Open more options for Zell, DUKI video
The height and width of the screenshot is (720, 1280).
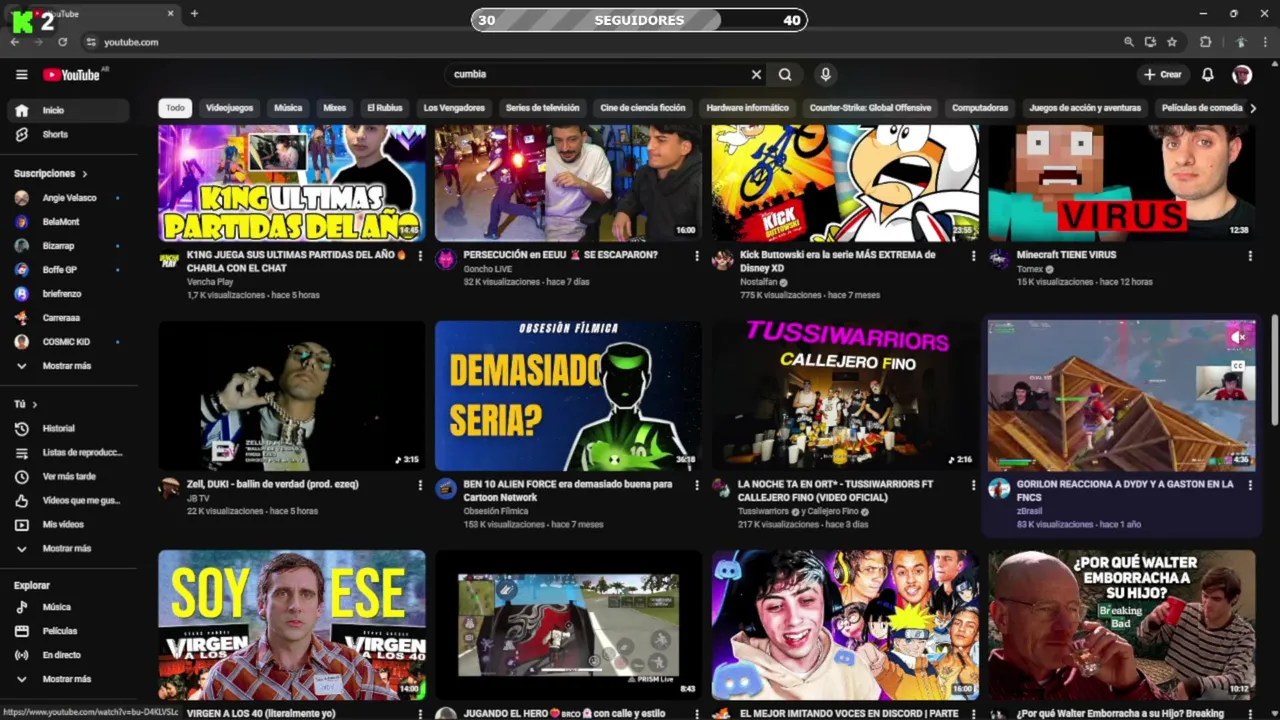point(420,485)
